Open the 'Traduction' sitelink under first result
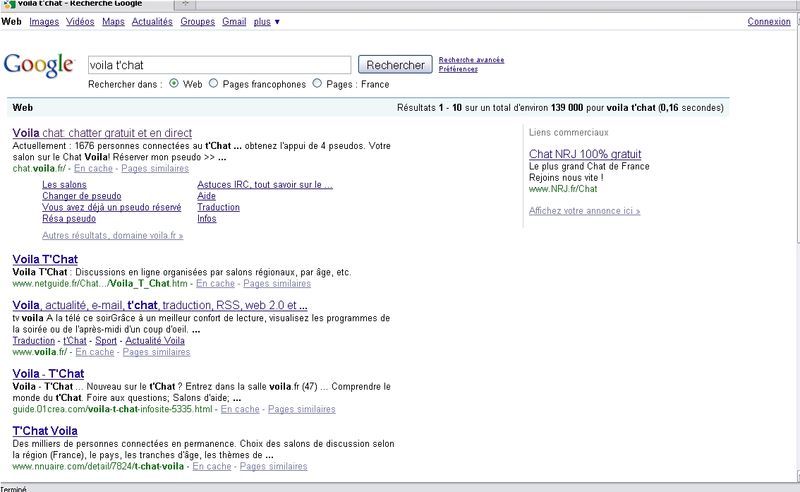Image resolution: width=800 pixels, height=492 pixels. point(218,207)
